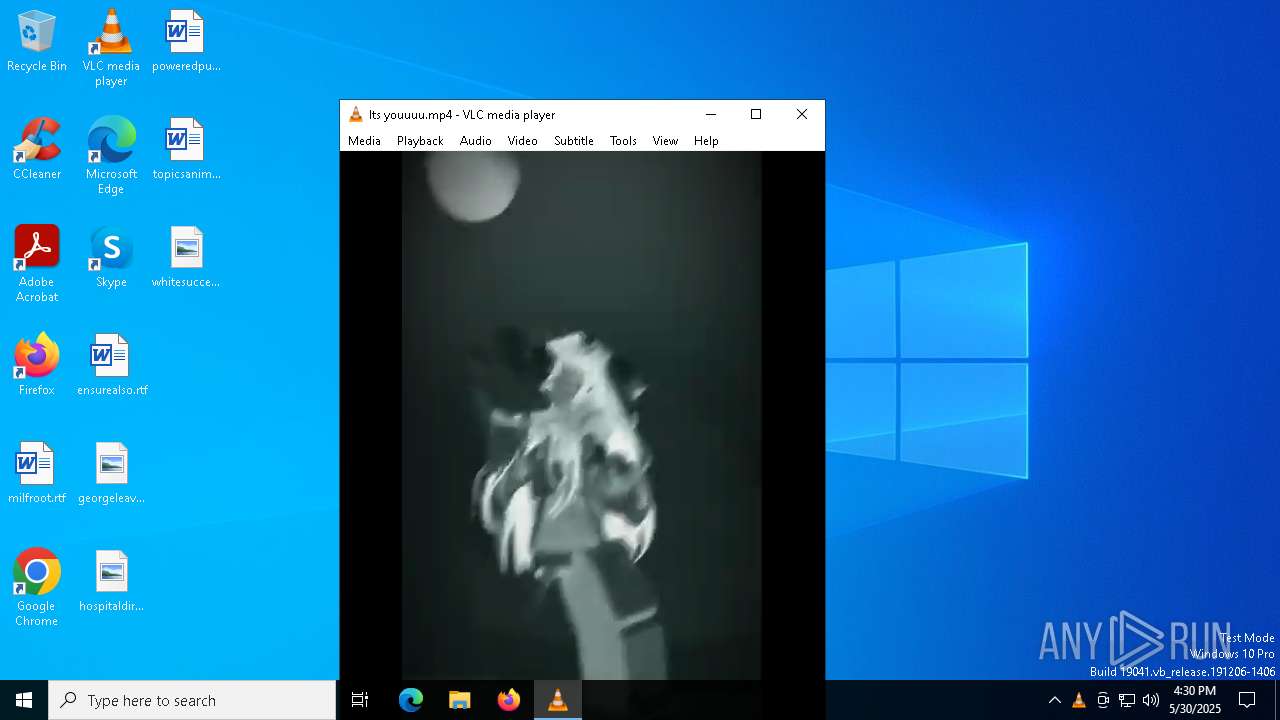
Task: Select the whitesucce... image file icon
Action: pyautogui.click(x=186, y=258)
